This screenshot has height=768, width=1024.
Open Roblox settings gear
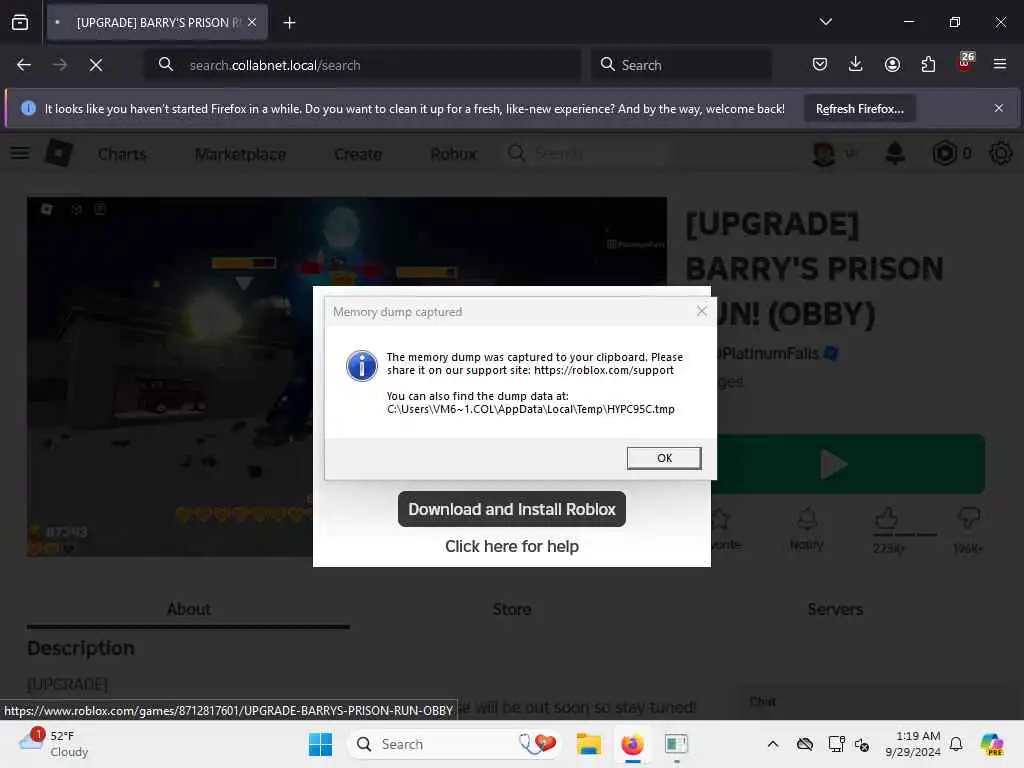[1000, 153]
